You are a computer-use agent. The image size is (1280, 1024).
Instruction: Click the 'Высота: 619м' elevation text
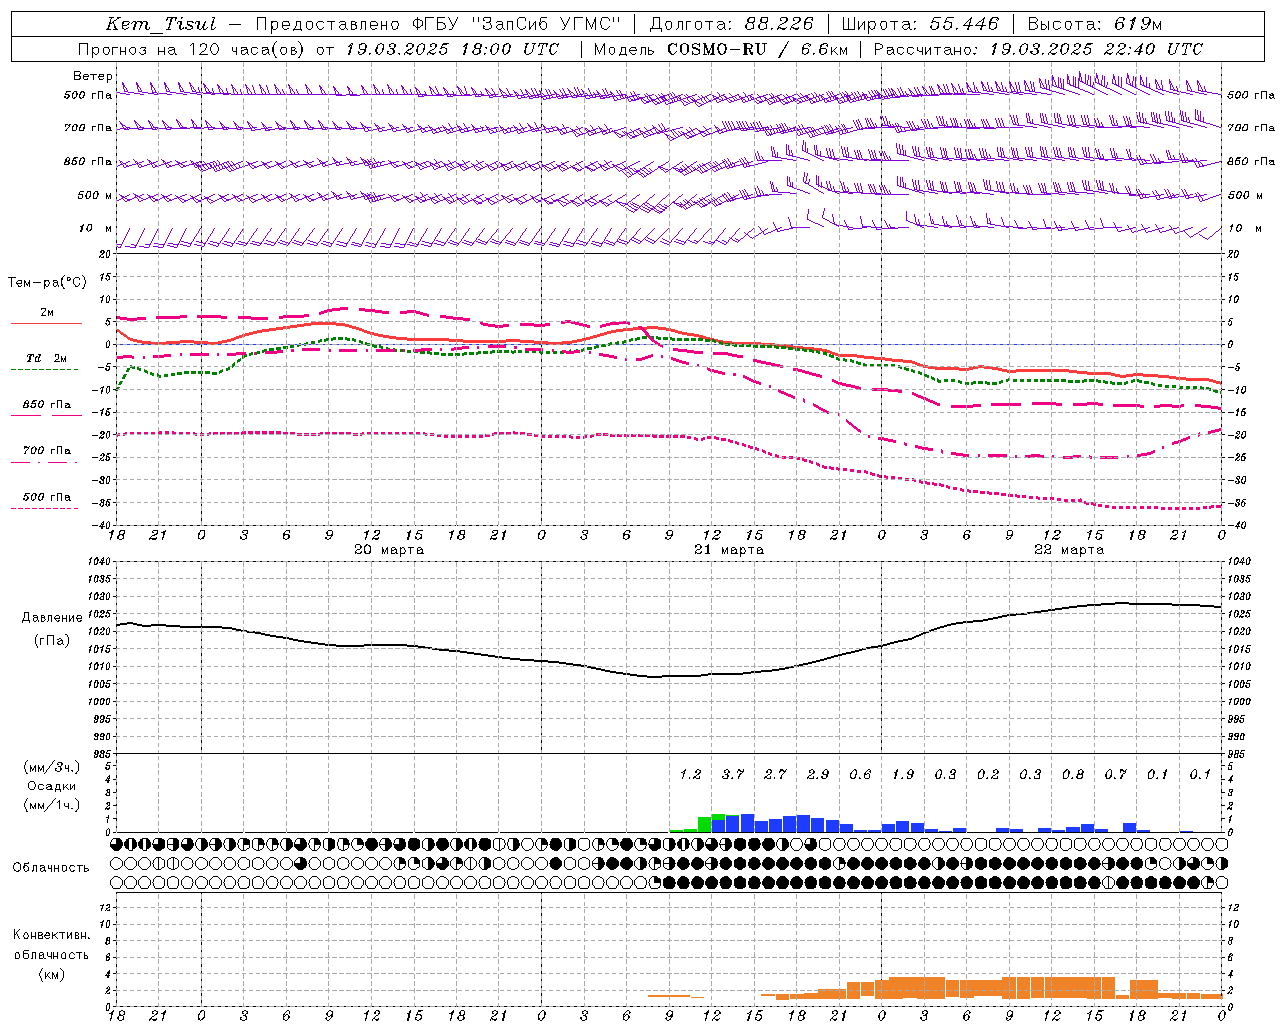[x=1095, y=24]
